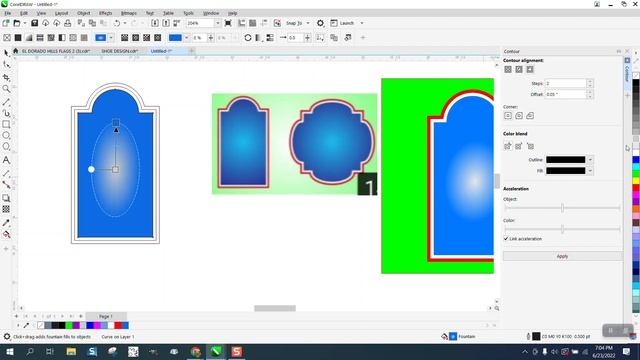Open the File menu
640x360 pixels.
(x=8, y=13)
